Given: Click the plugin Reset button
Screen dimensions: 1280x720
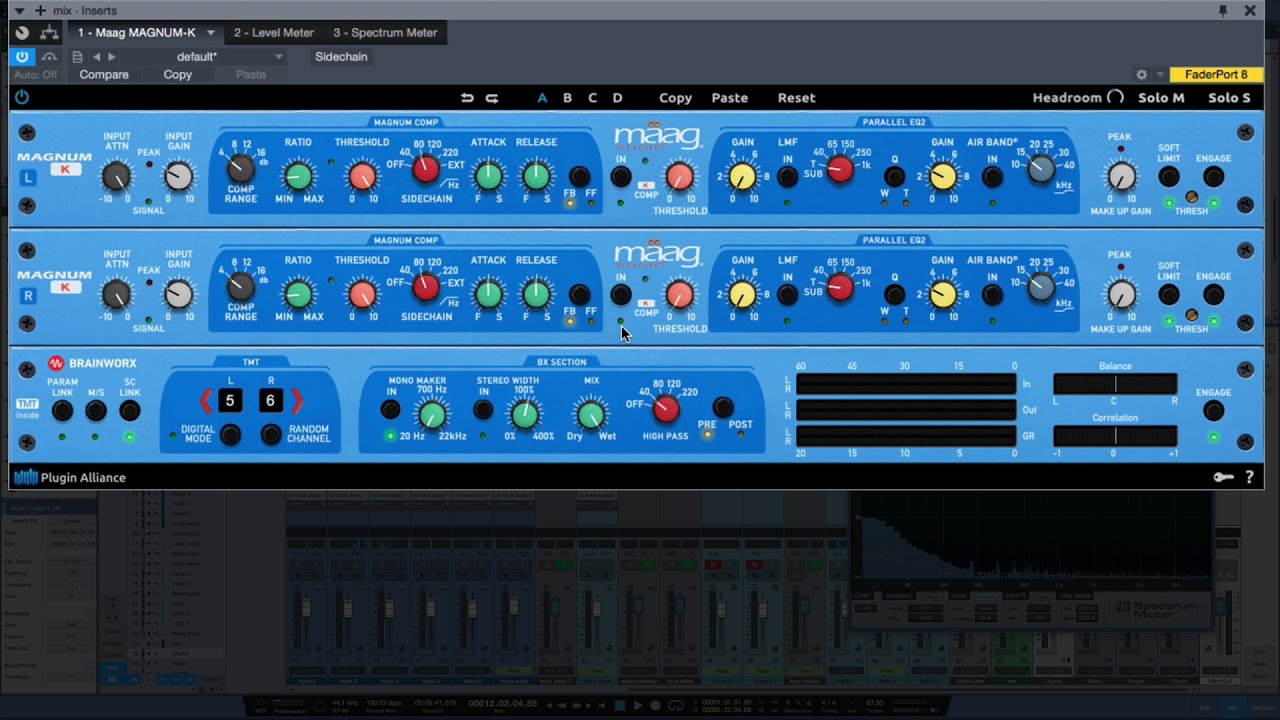Looking at the screenshot, I should point(796,98).
